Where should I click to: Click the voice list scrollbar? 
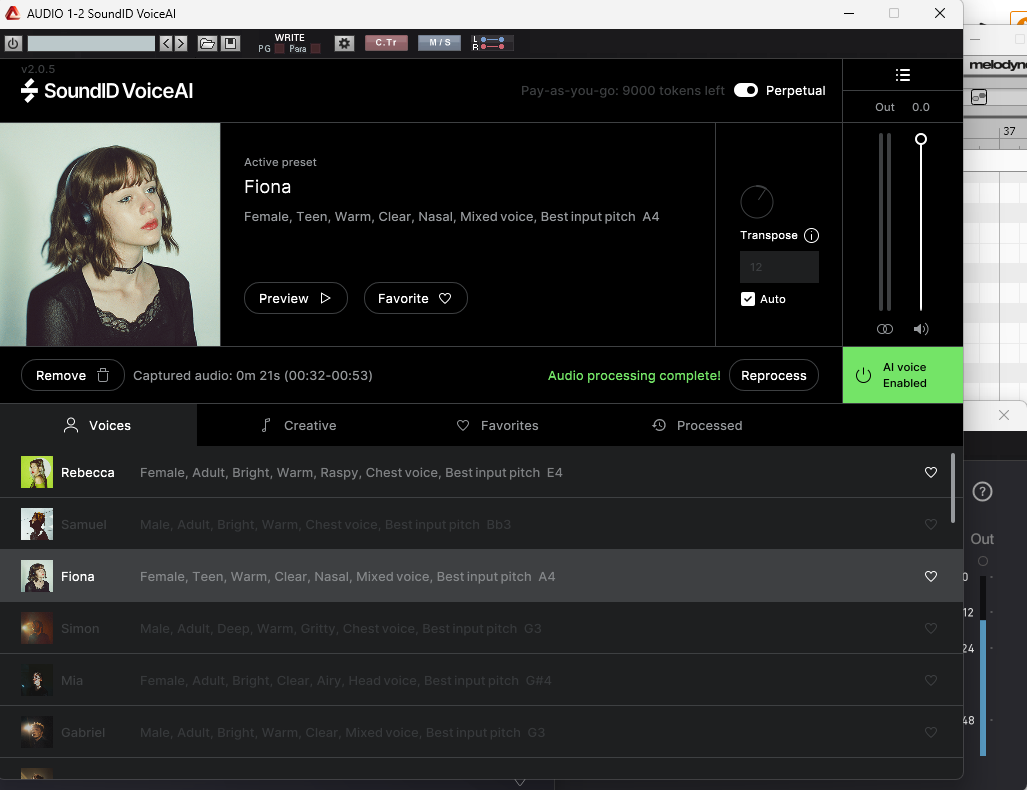click(952, 487)
